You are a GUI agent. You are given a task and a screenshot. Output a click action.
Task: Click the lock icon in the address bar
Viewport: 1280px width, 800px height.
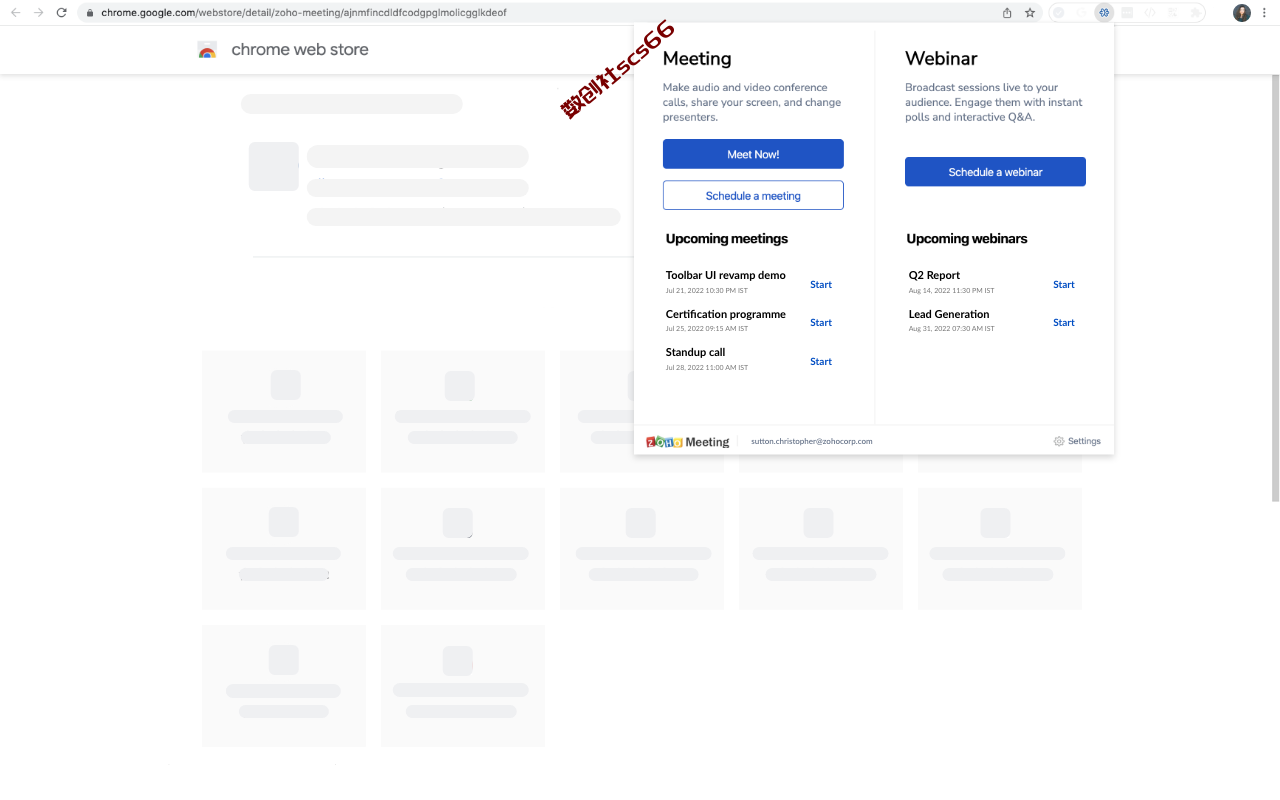(90, 13)
